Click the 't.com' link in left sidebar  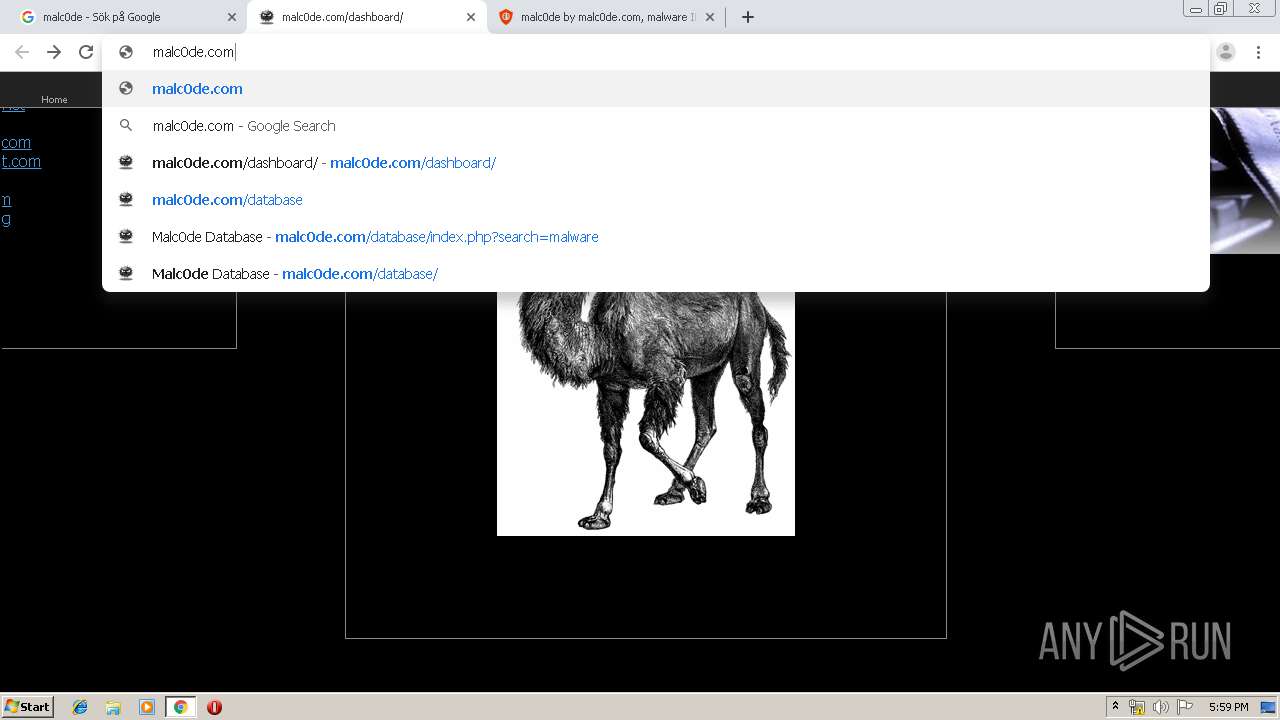coord(21,161)
